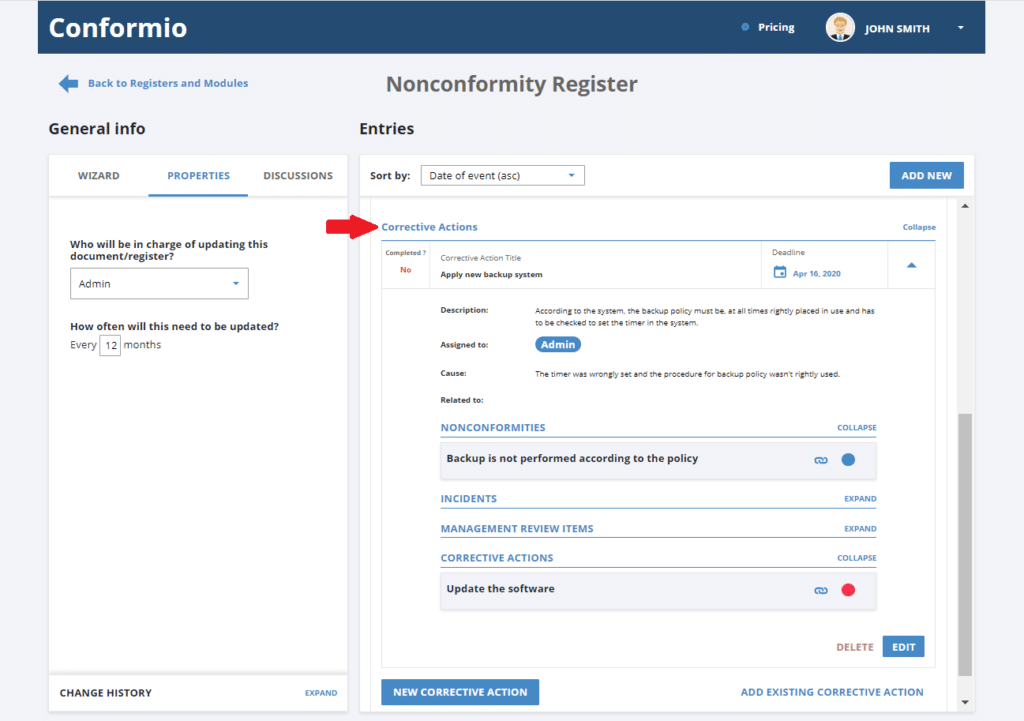Image resolution: width=1024 pixels, height=721 pixels.
Task: Click ADD EXISTING CORRECTIVE ACTION
Action: (831, 691)
